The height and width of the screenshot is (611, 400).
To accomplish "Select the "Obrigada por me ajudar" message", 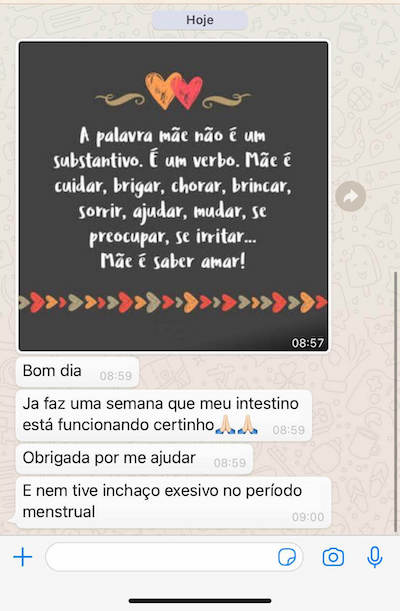I will [x=134, y=459].
